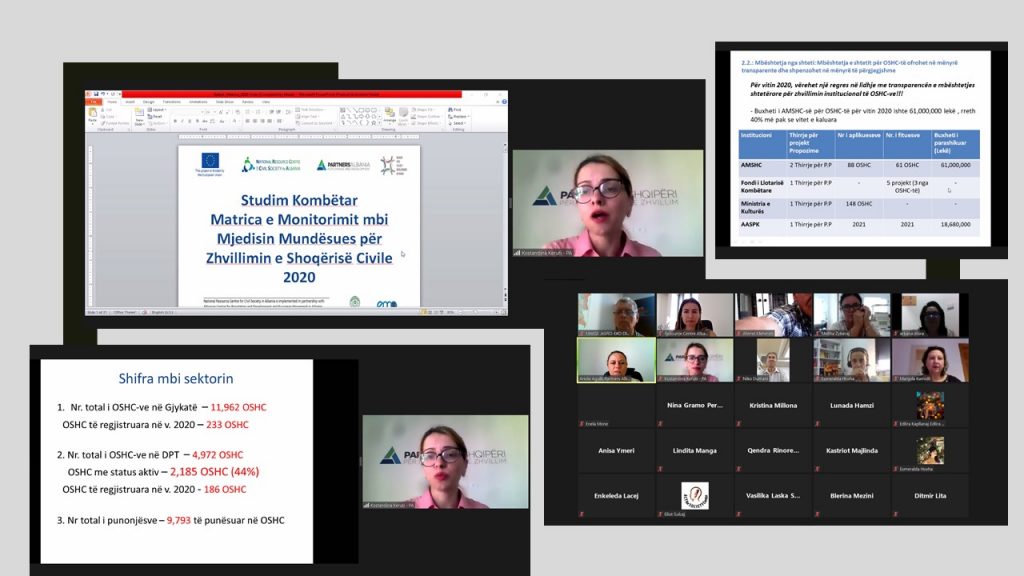This screenshot has width=1024, height=576.
Task: Click Find in the Editing group
Action: coord(455,110)
